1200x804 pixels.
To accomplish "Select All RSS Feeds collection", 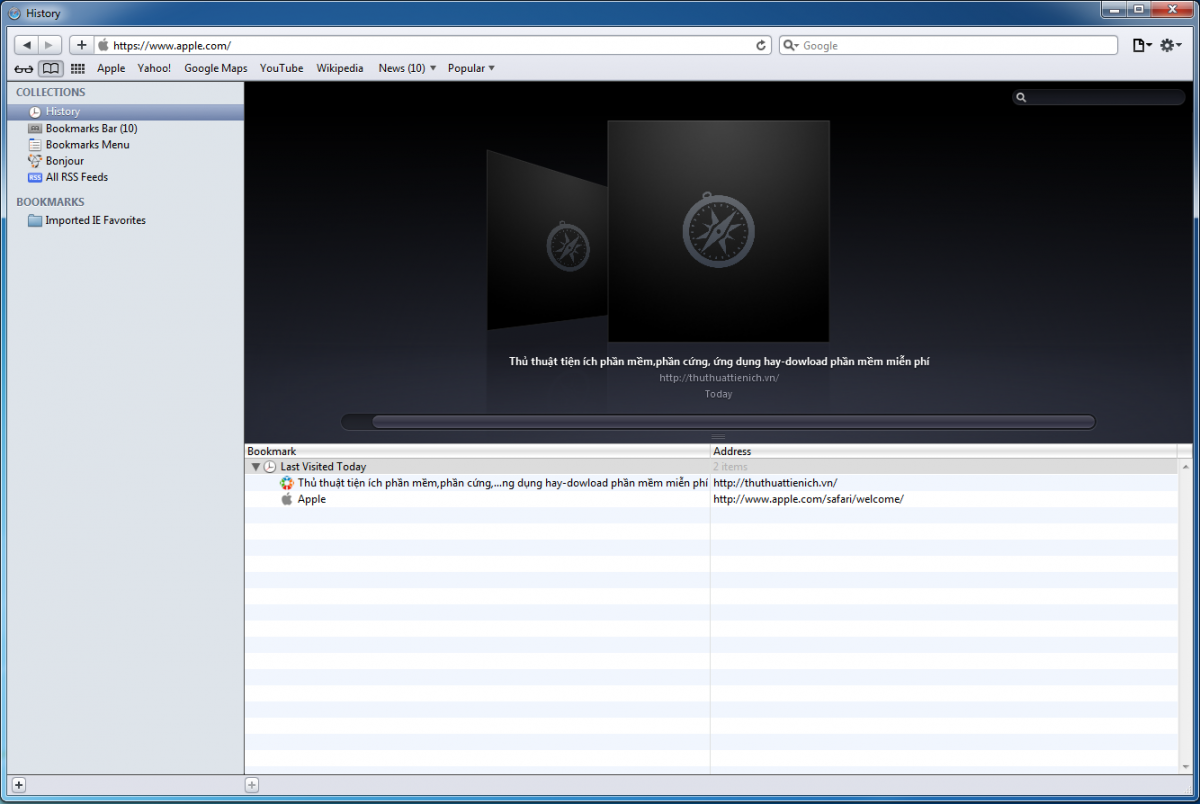I will click(76, 177).
